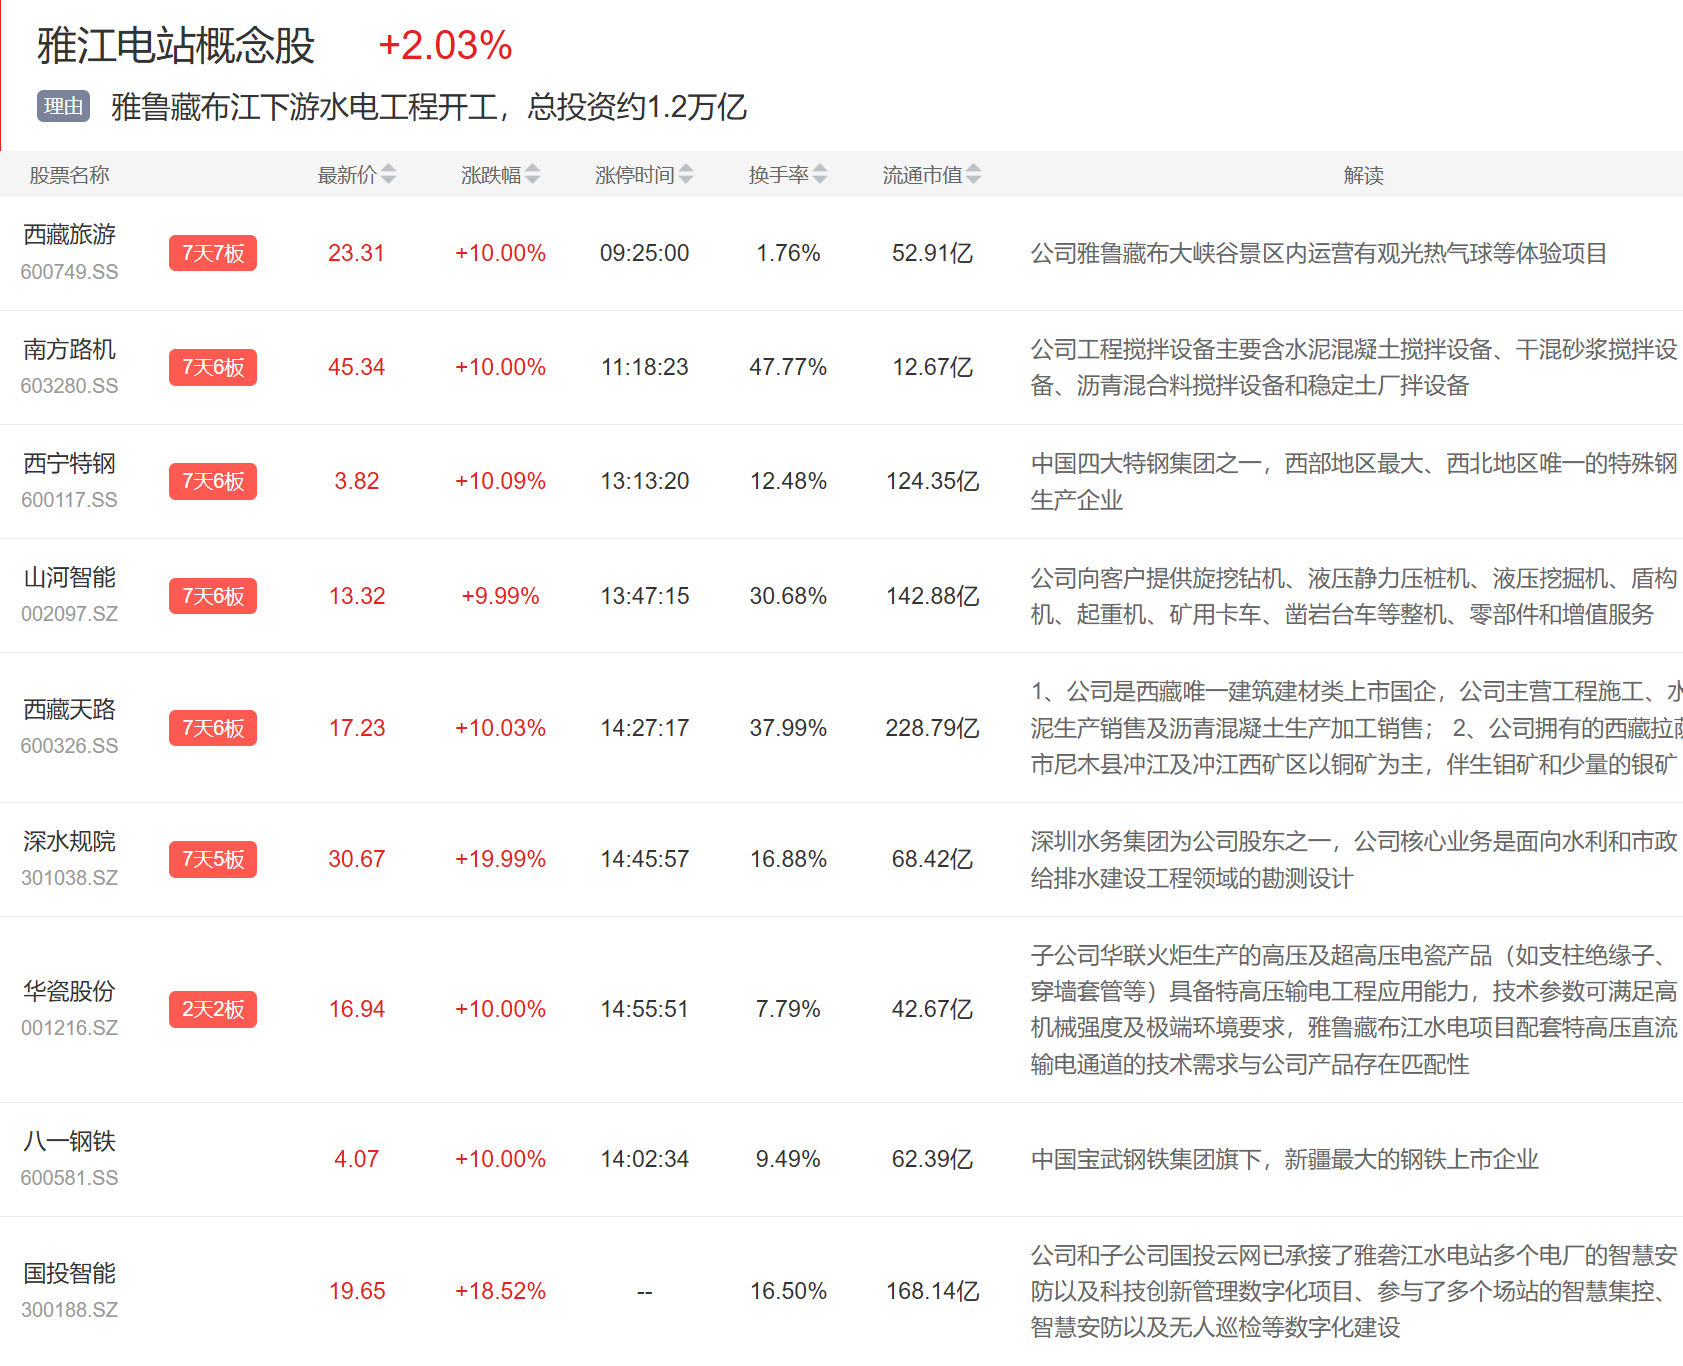The height and width of the screenshot is (1366, 1683).
Task: Click the 解读 column header
Action: (1363, 175)
